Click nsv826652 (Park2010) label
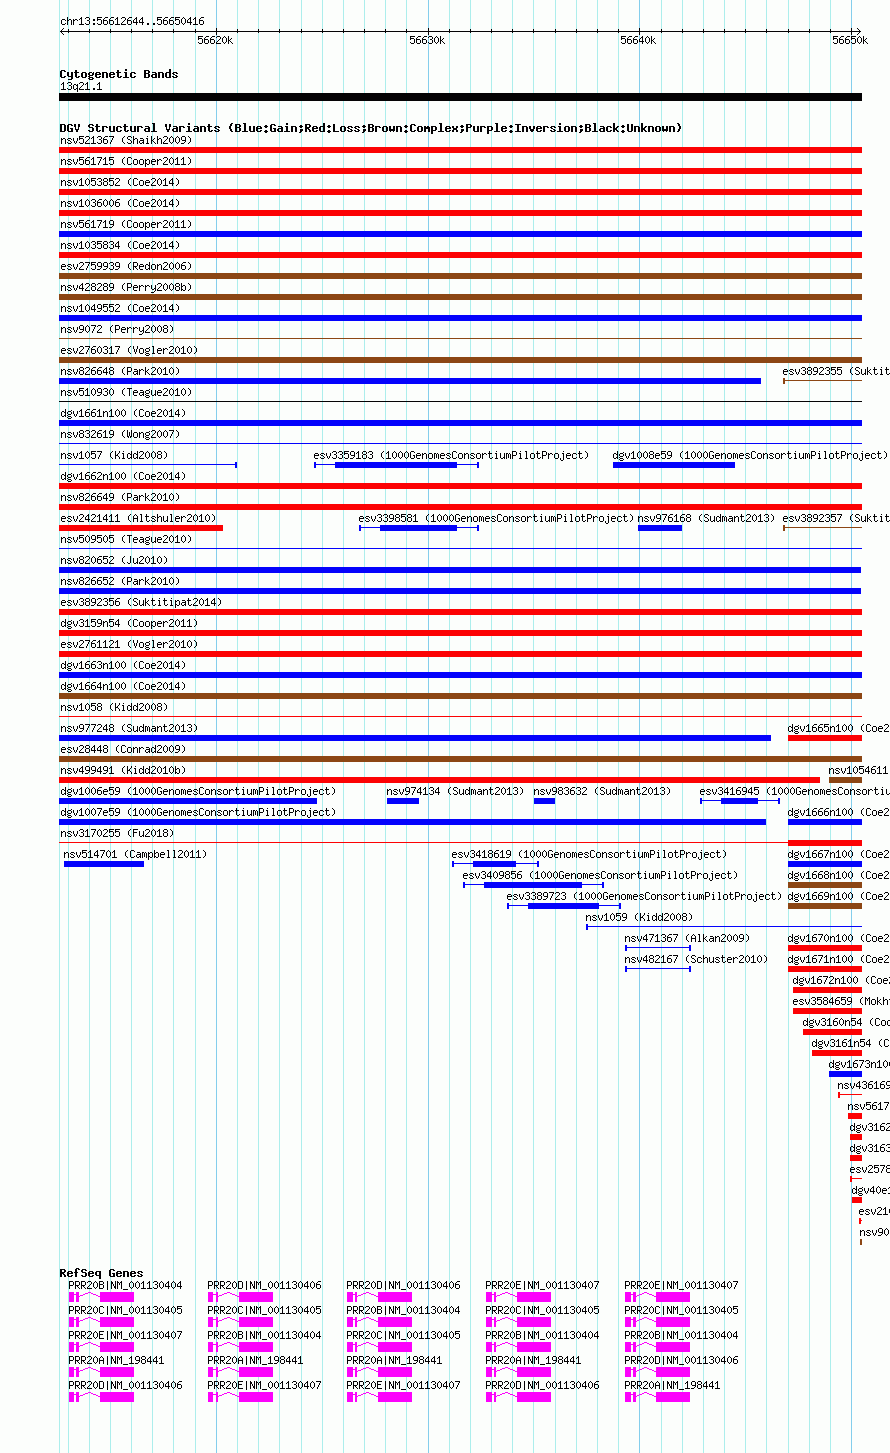 pyautogui.click(x=120, y=581)
